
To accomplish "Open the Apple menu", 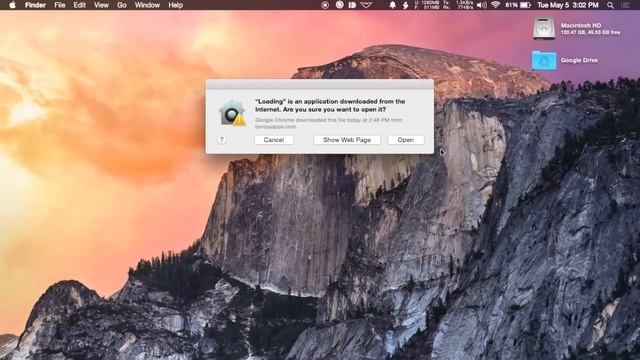I will (x=12, y=5).
